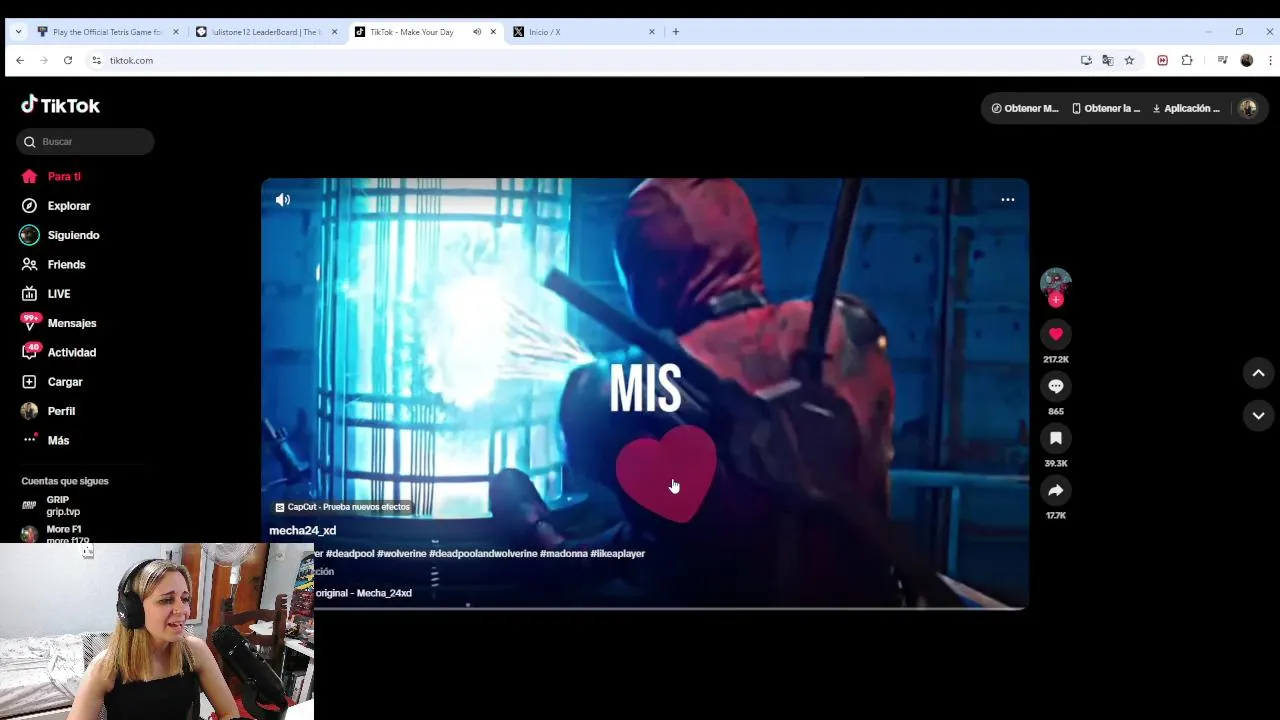Open hashtag #madonna

pyautogui.click(x=563, y=553)
